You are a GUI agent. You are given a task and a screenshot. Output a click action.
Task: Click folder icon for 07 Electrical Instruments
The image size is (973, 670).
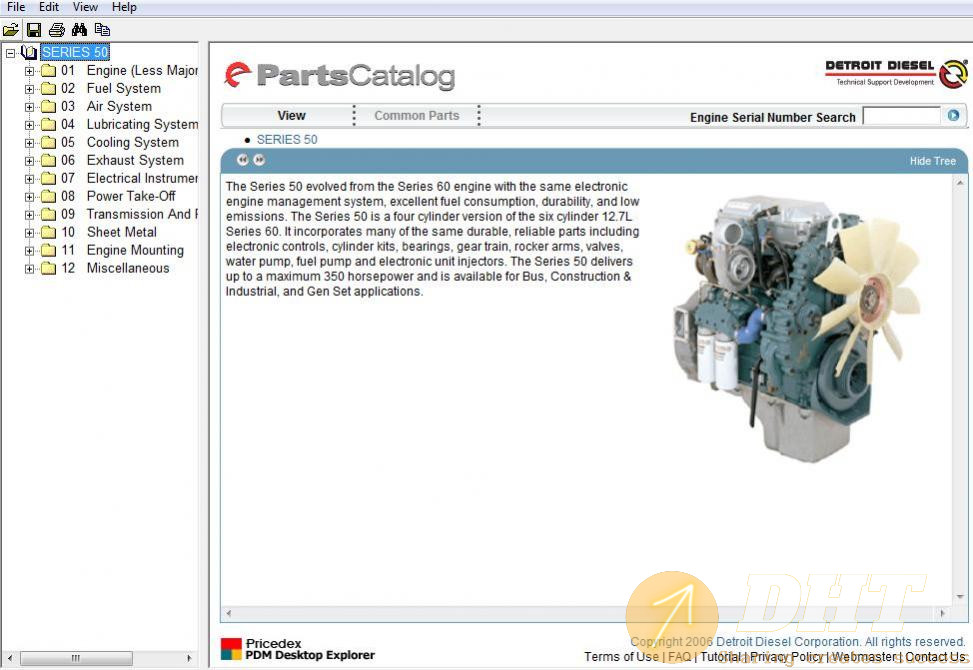(48, 179)
